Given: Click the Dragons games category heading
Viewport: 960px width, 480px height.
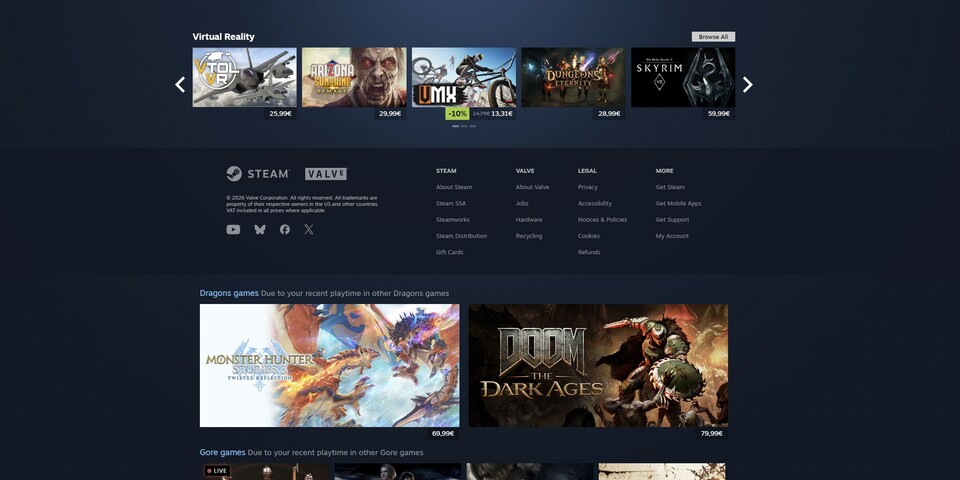Looking at the screenshot, I should tap(229, 293).
